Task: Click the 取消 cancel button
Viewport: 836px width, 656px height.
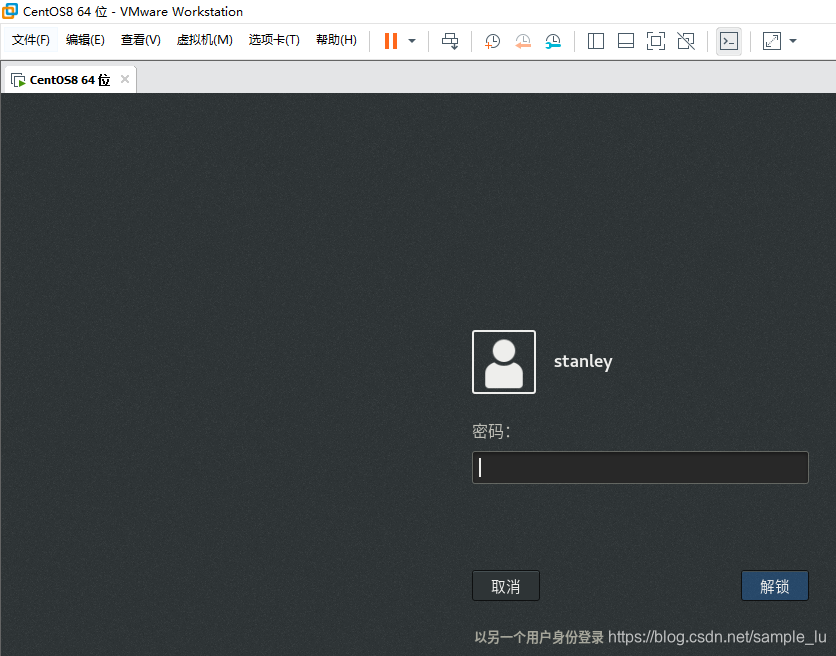Action: 505,586
